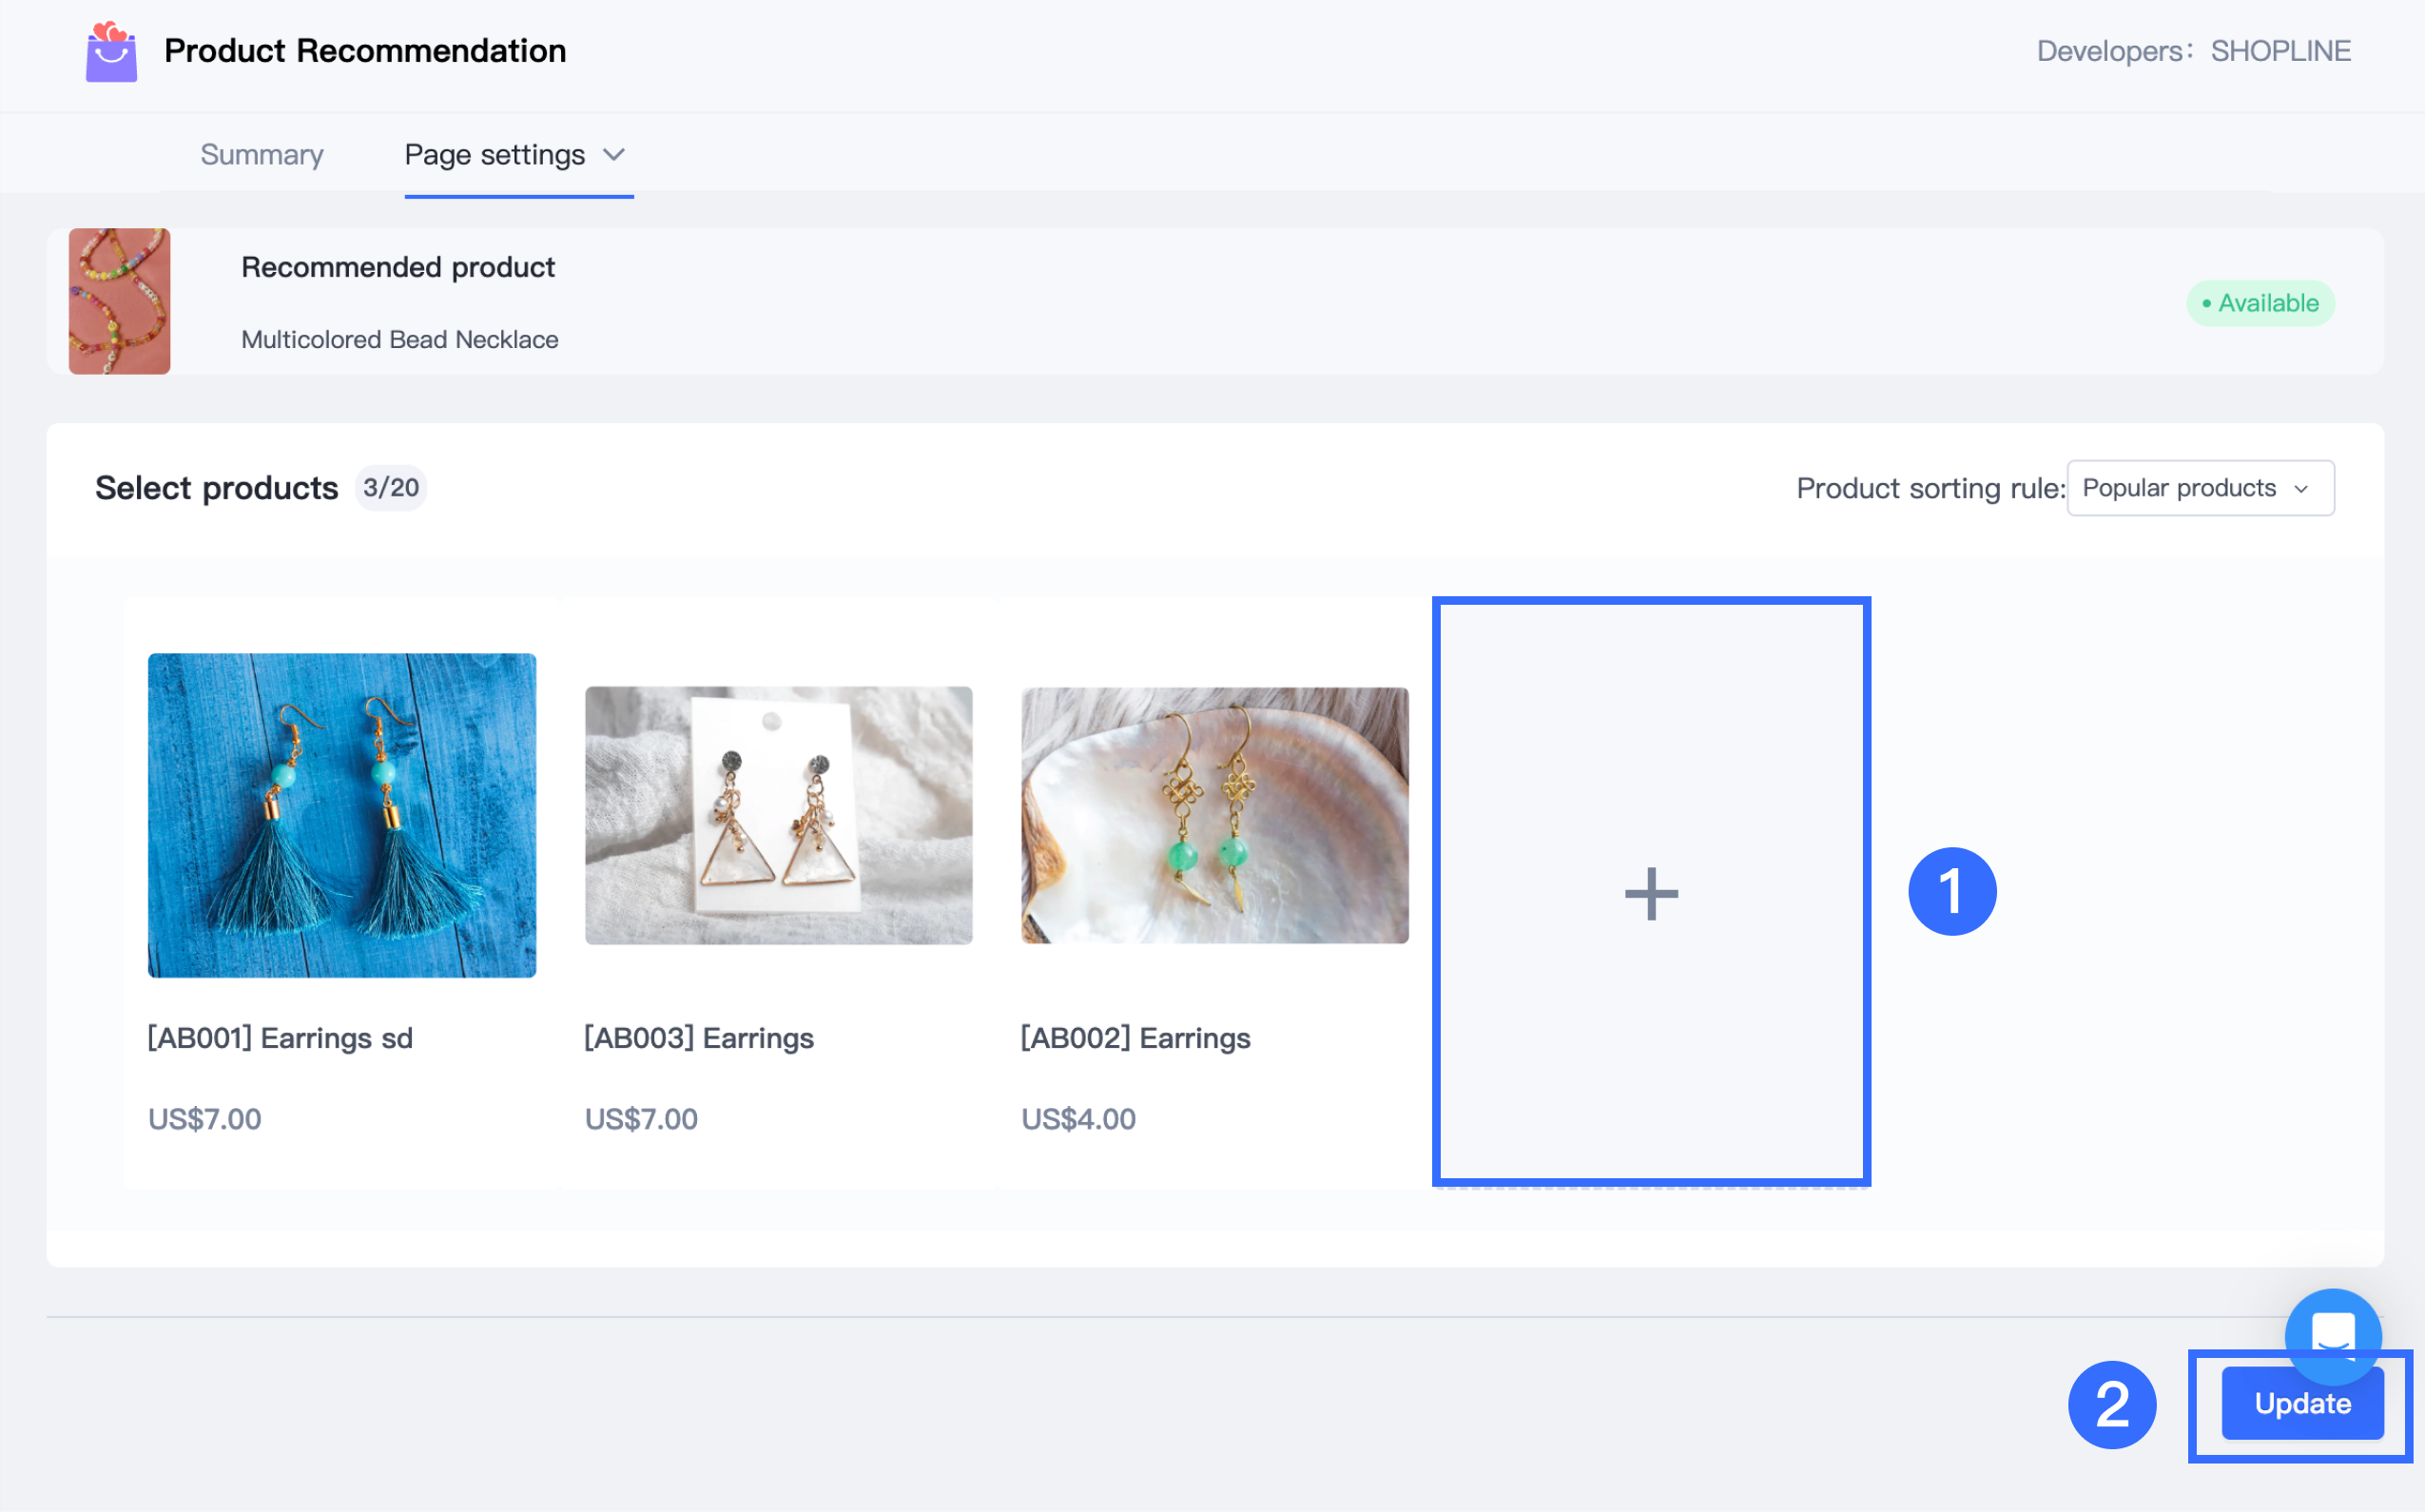This screenshot has width=2425, height=1512.
Task: Click the SHOPLINE developer link
Action: tap(2280, 51)
